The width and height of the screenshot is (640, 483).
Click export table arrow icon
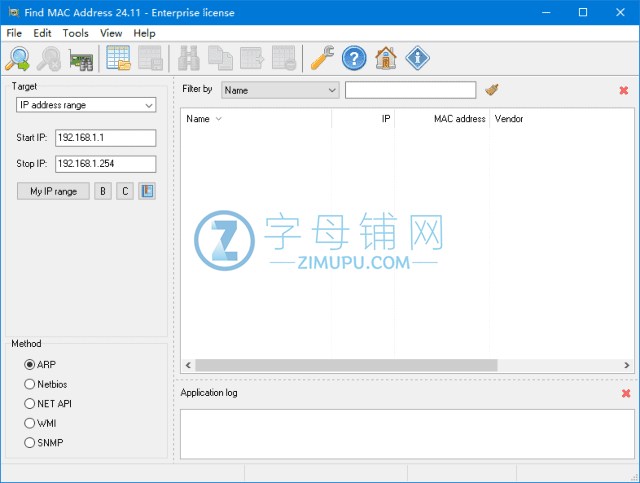click(x=252, y=58)
